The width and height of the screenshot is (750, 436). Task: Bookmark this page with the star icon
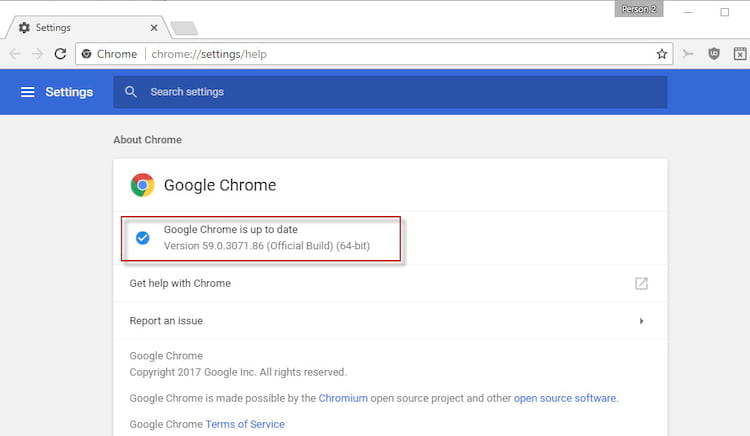[662, 54]
